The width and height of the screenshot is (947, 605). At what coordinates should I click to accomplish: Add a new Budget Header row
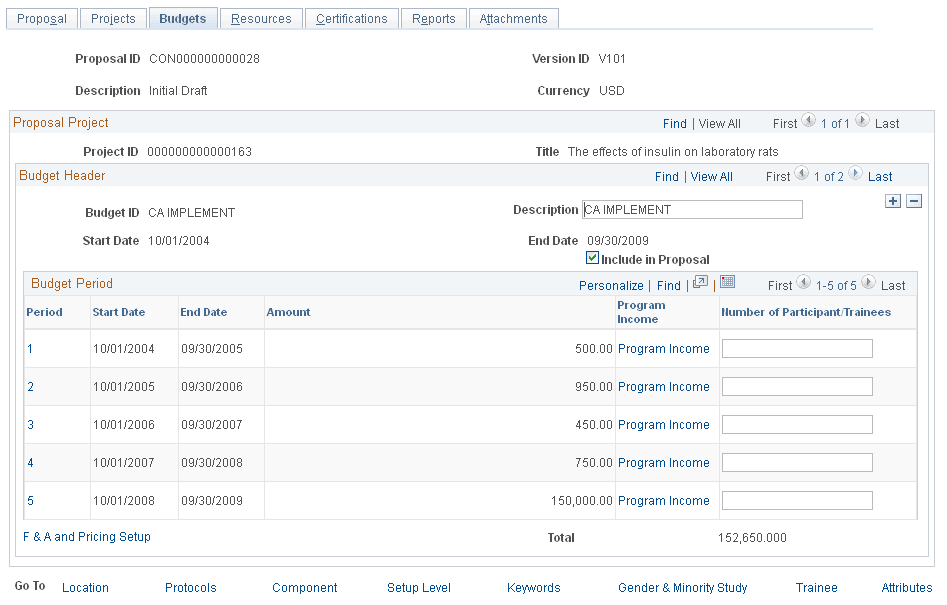point(893,200)
